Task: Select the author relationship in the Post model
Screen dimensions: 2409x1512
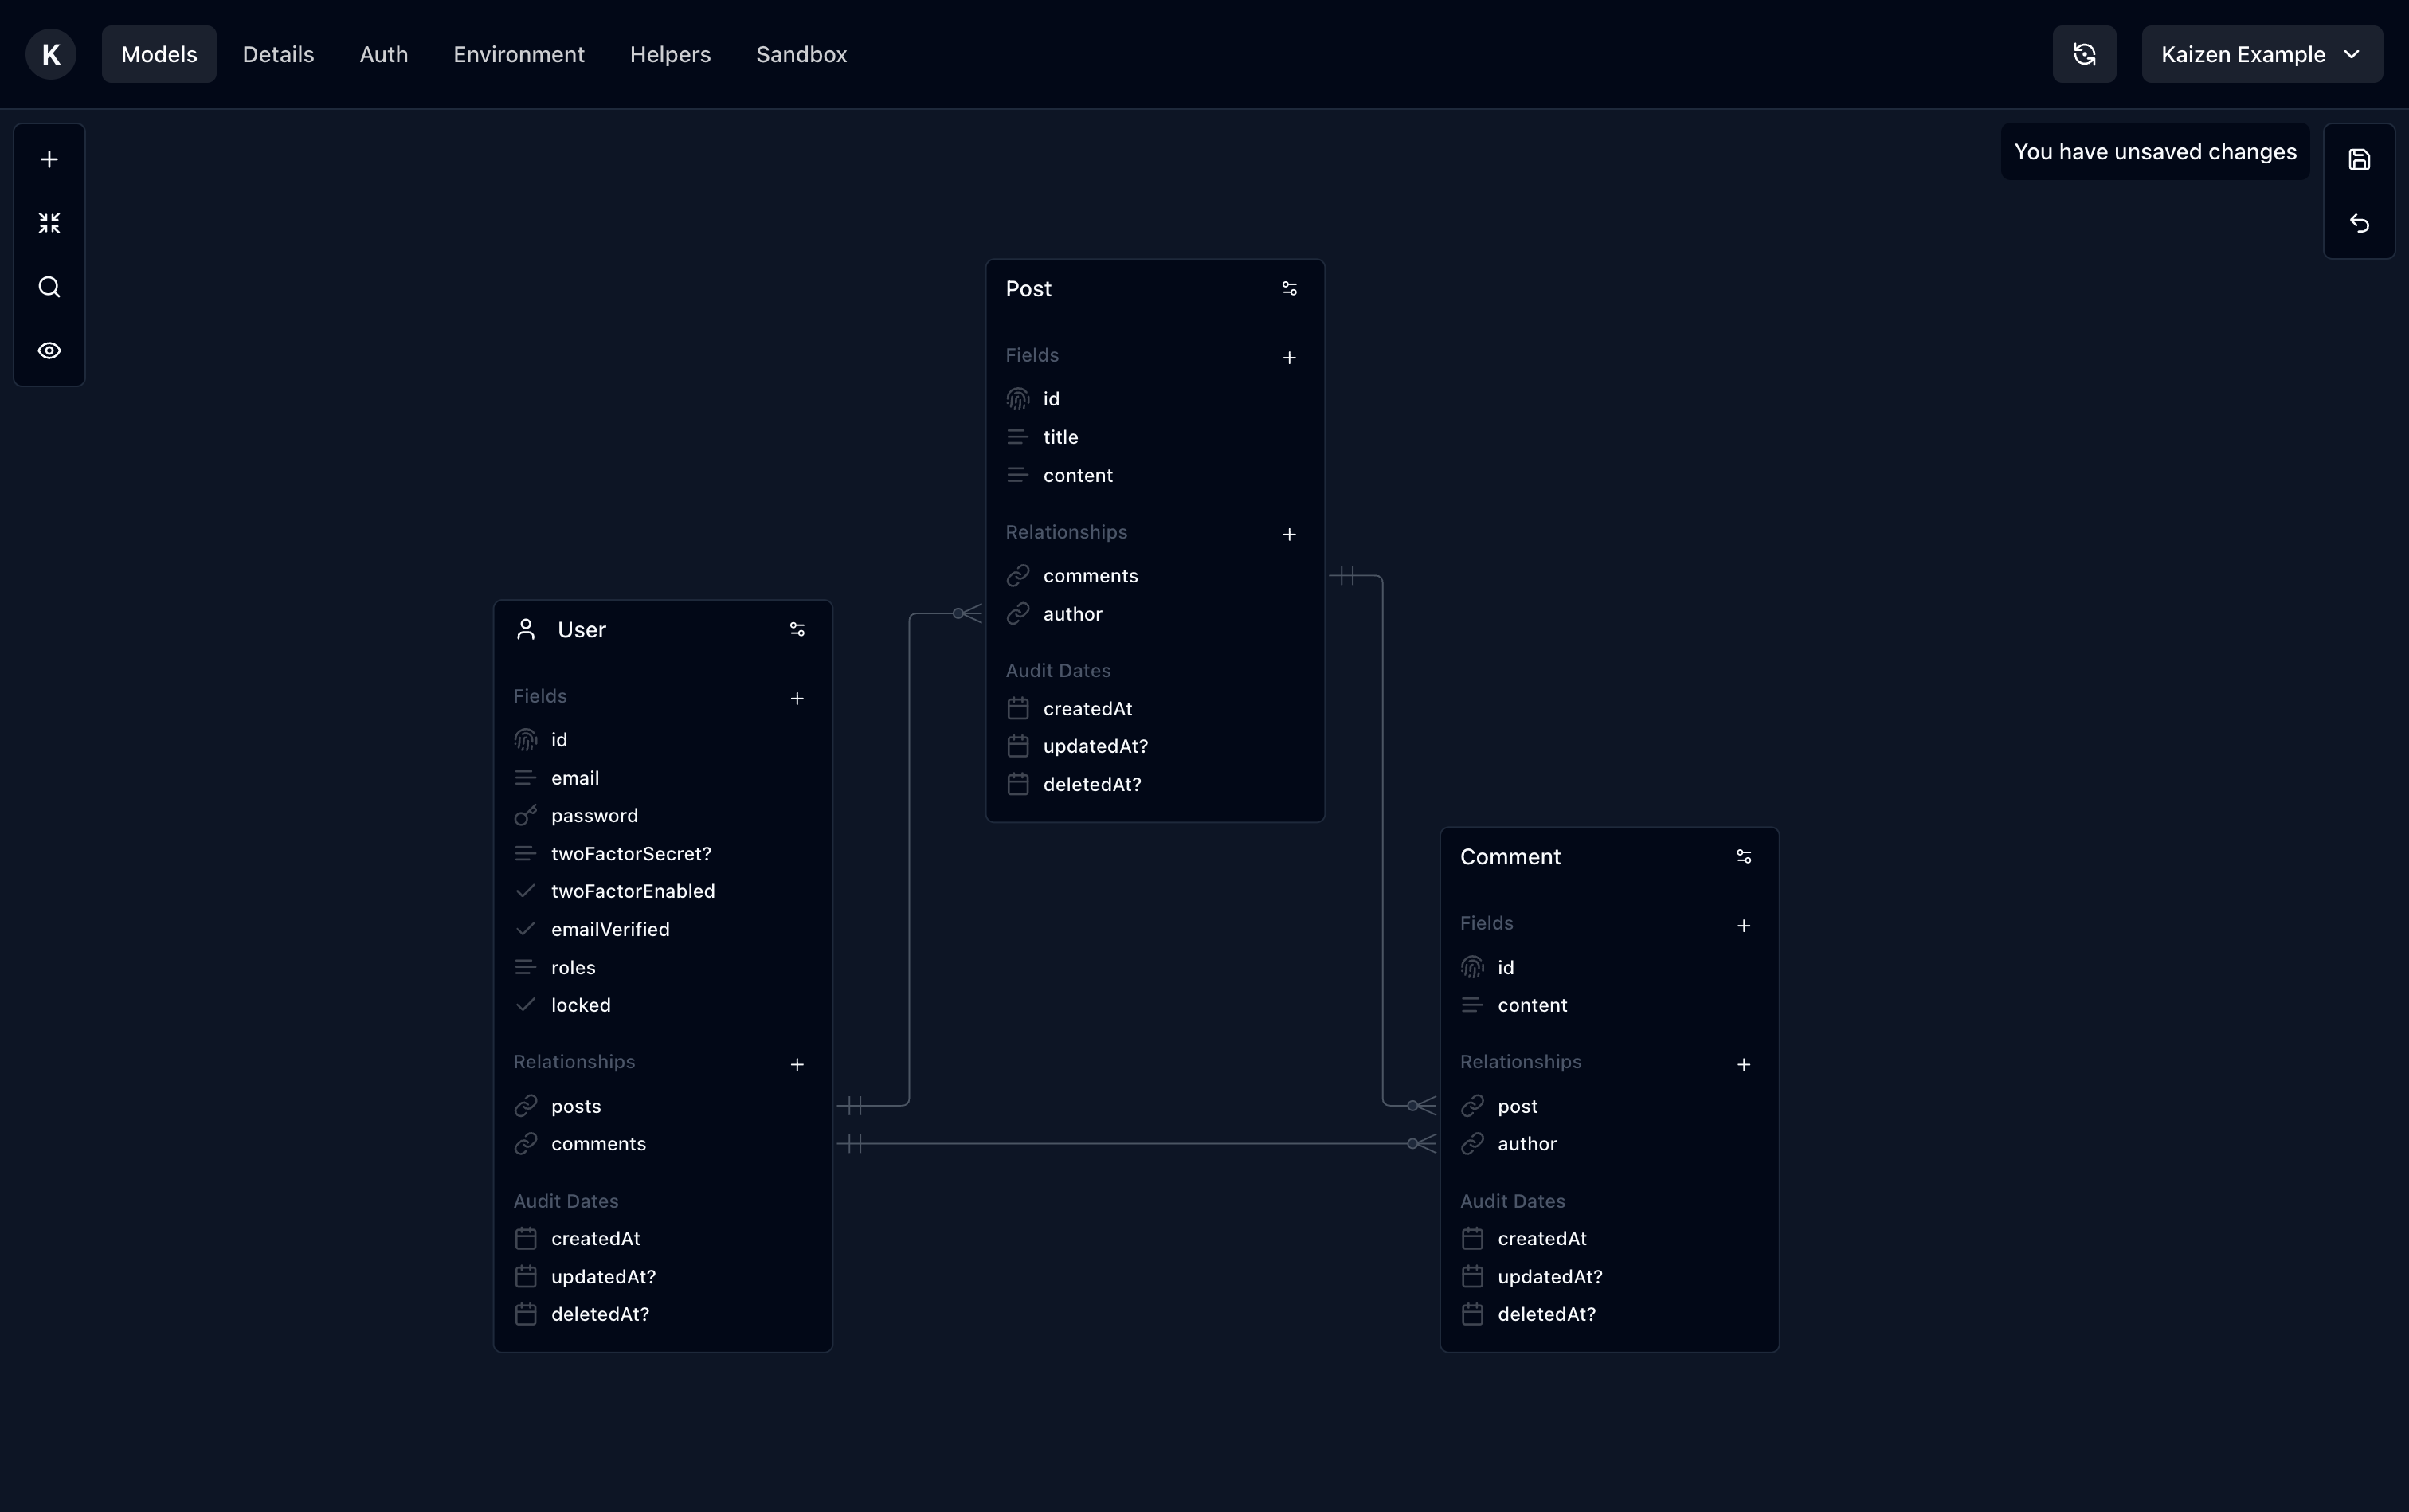Action: click(1073, 614)
